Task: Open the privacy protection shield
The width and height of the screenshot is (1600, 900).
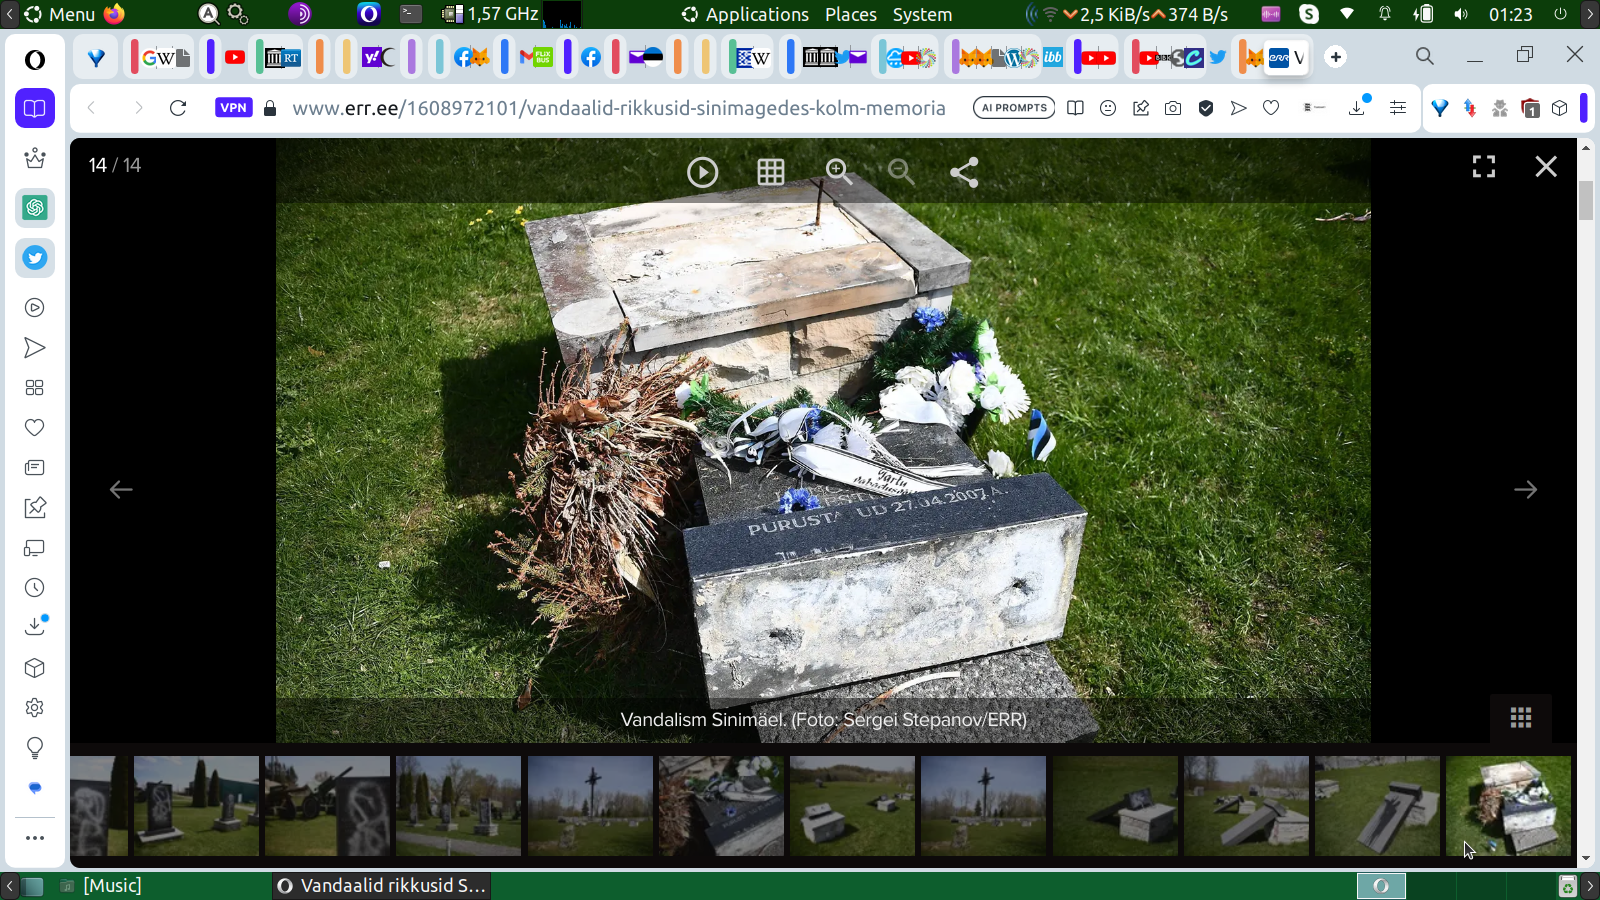Action: coord(1206,108)
